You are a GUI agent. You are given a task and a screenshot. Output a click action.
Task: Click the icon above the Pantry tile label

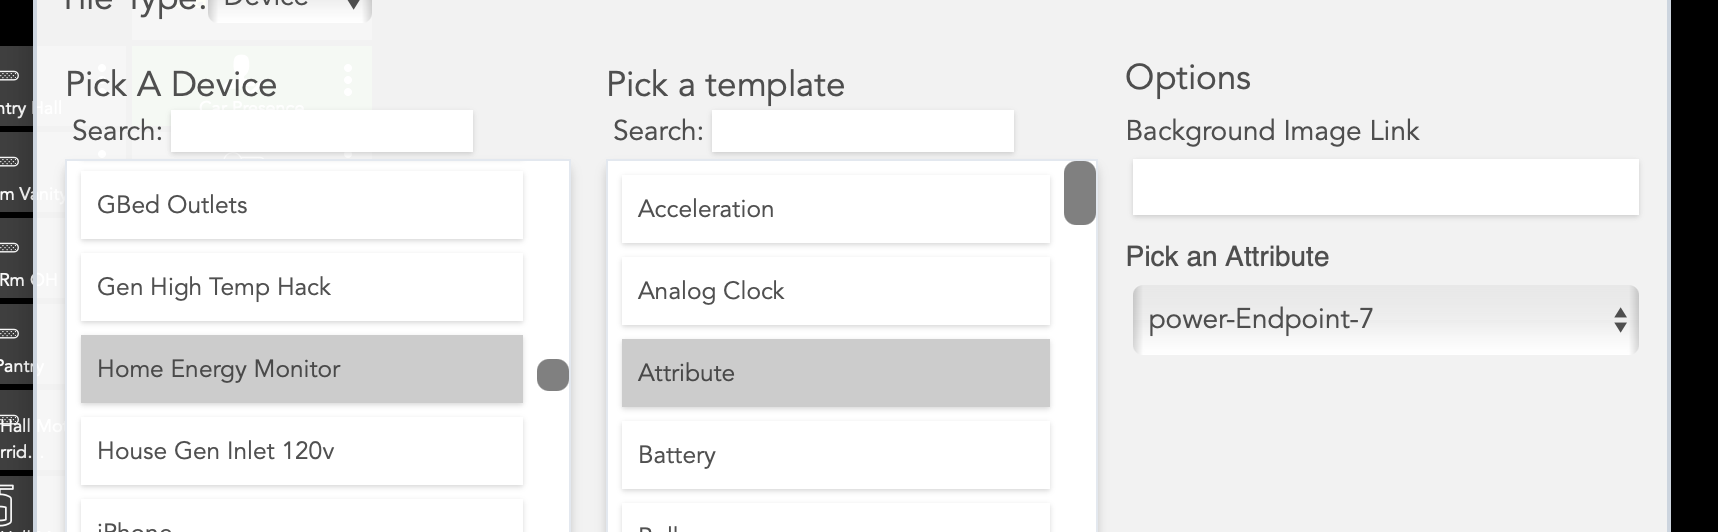click(x=9, y=334)
